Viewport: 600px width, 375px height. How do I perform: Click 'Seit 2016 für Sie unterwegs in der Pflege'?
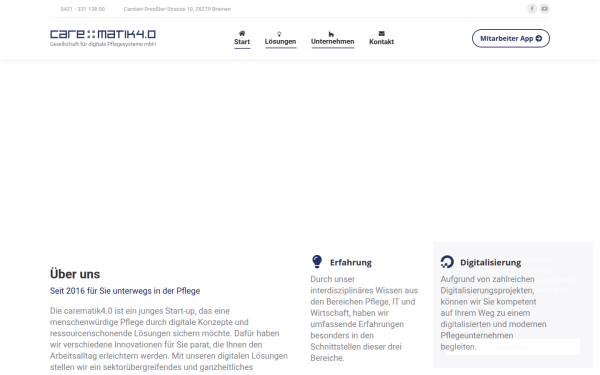125,291
